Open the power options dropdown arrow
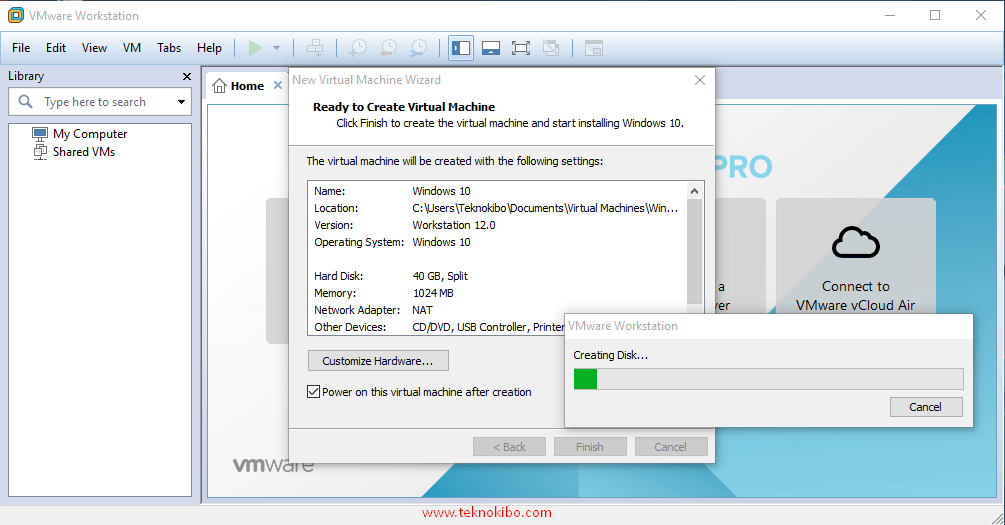Viewport: 1005px width, 525px height. 276,48
